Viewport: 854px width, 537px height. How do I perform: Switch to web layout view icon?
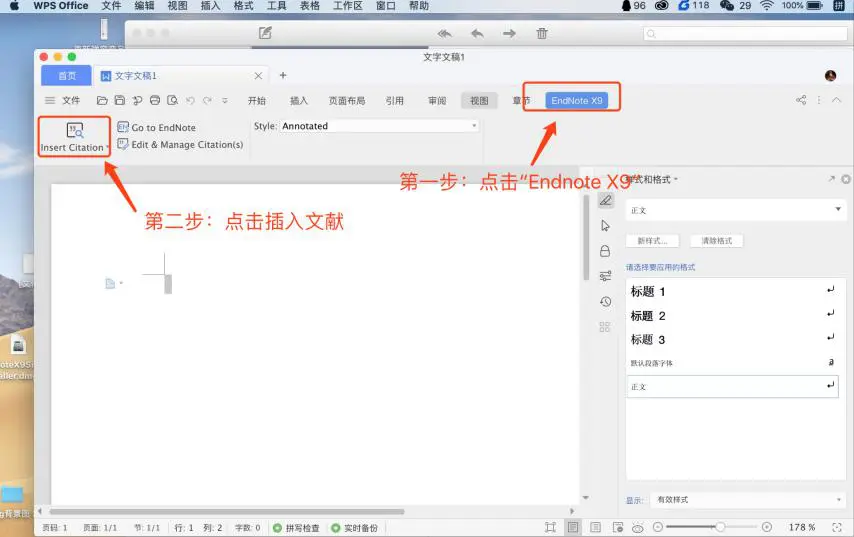coord(618,527)
